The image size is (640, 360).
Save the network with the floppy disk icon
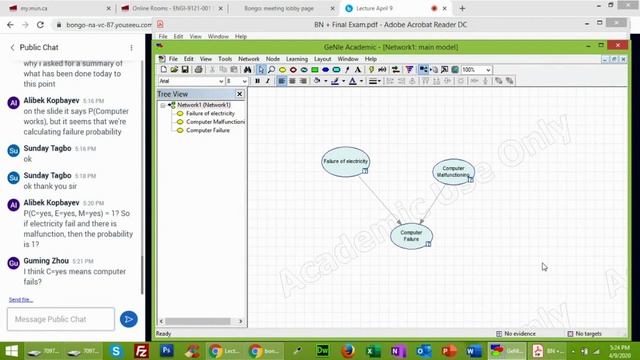tap(184, 70)
